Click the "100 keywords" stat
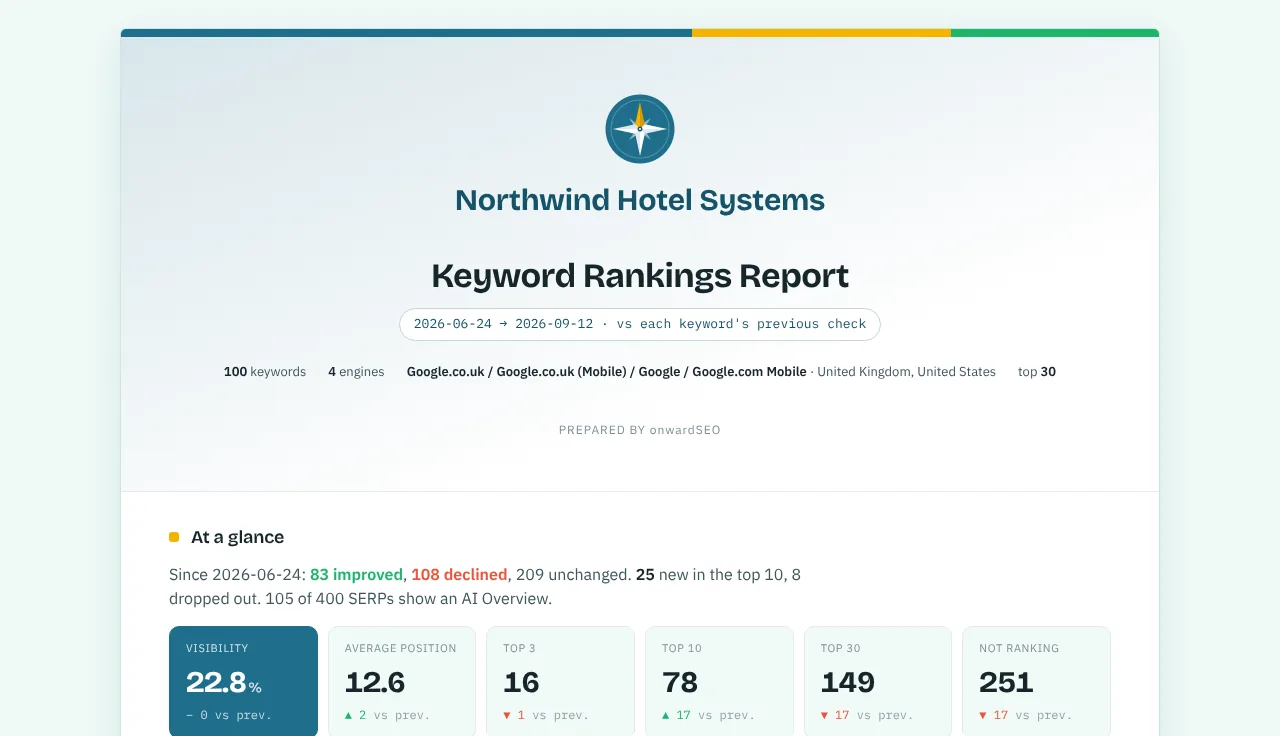 [265, 372]
